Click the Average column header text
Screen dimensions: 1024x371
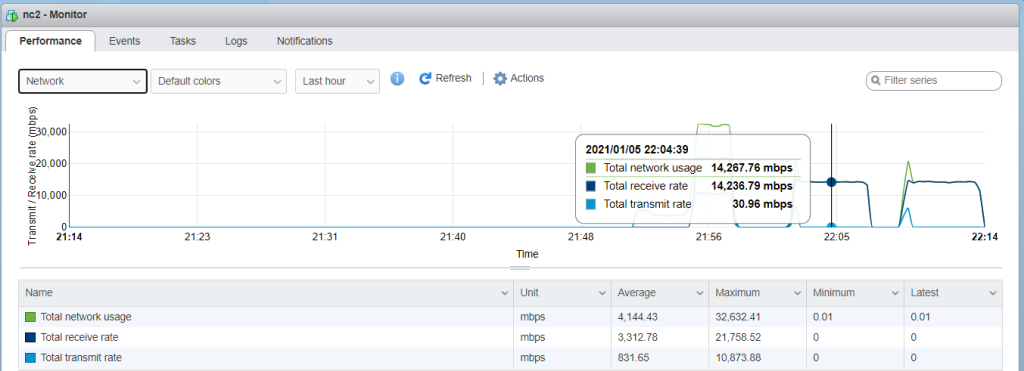click(637, 293)
